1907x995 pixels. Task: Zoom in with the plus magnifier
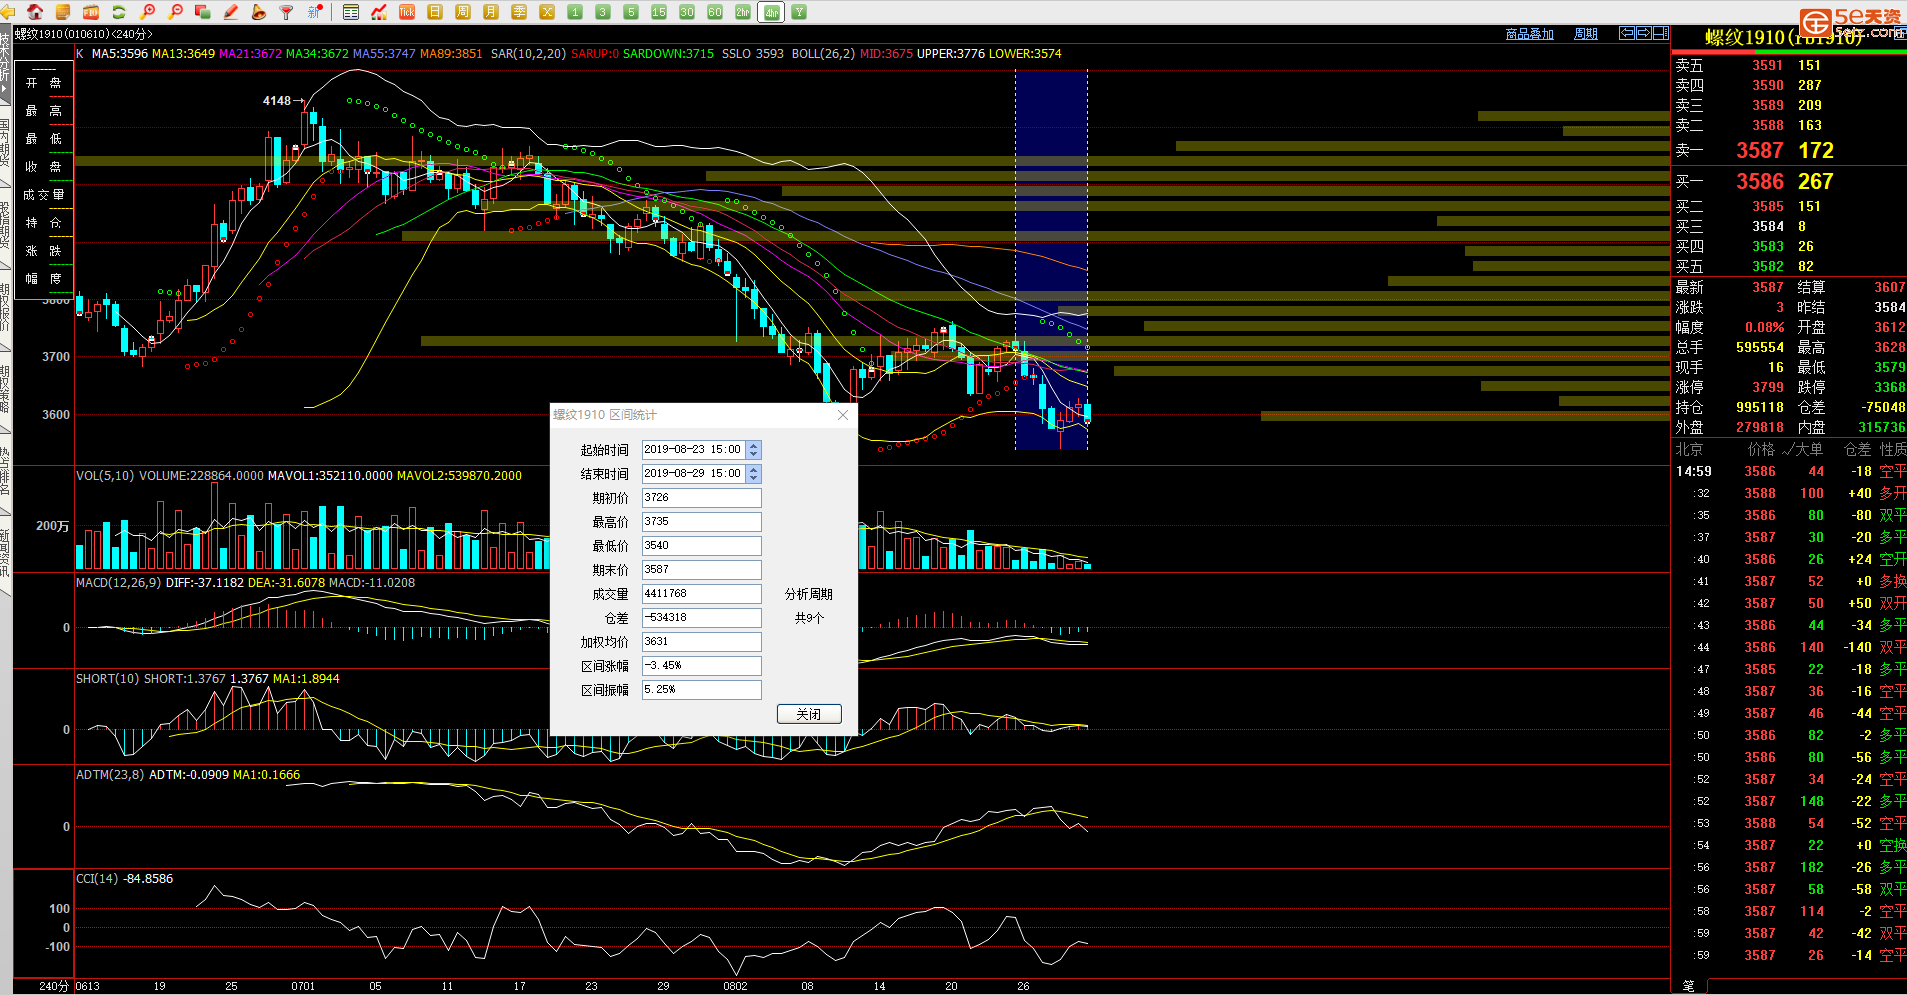pos(147,12)
